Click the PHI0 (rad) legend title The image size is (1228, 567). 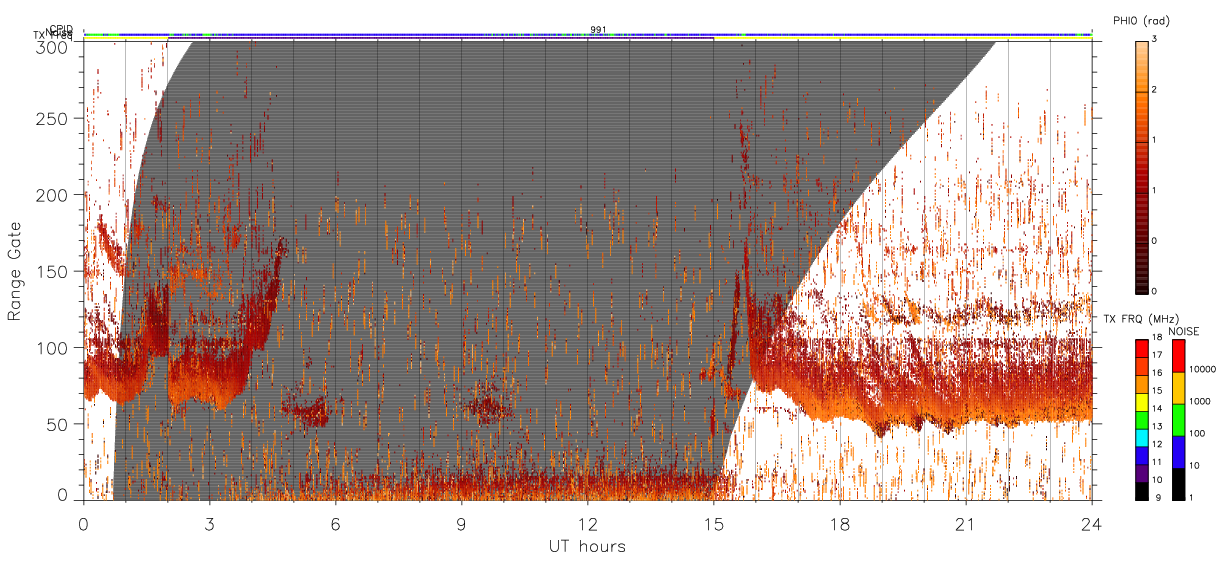[x=1141, y=20]
